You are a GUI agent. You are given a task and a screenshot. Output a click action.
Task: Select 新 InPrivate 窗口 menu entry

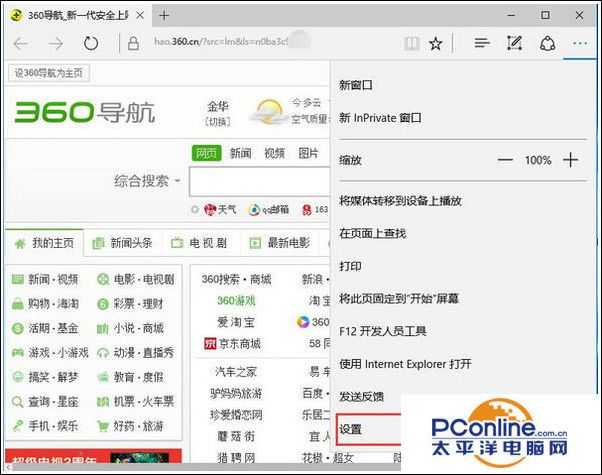pos(380,118)
